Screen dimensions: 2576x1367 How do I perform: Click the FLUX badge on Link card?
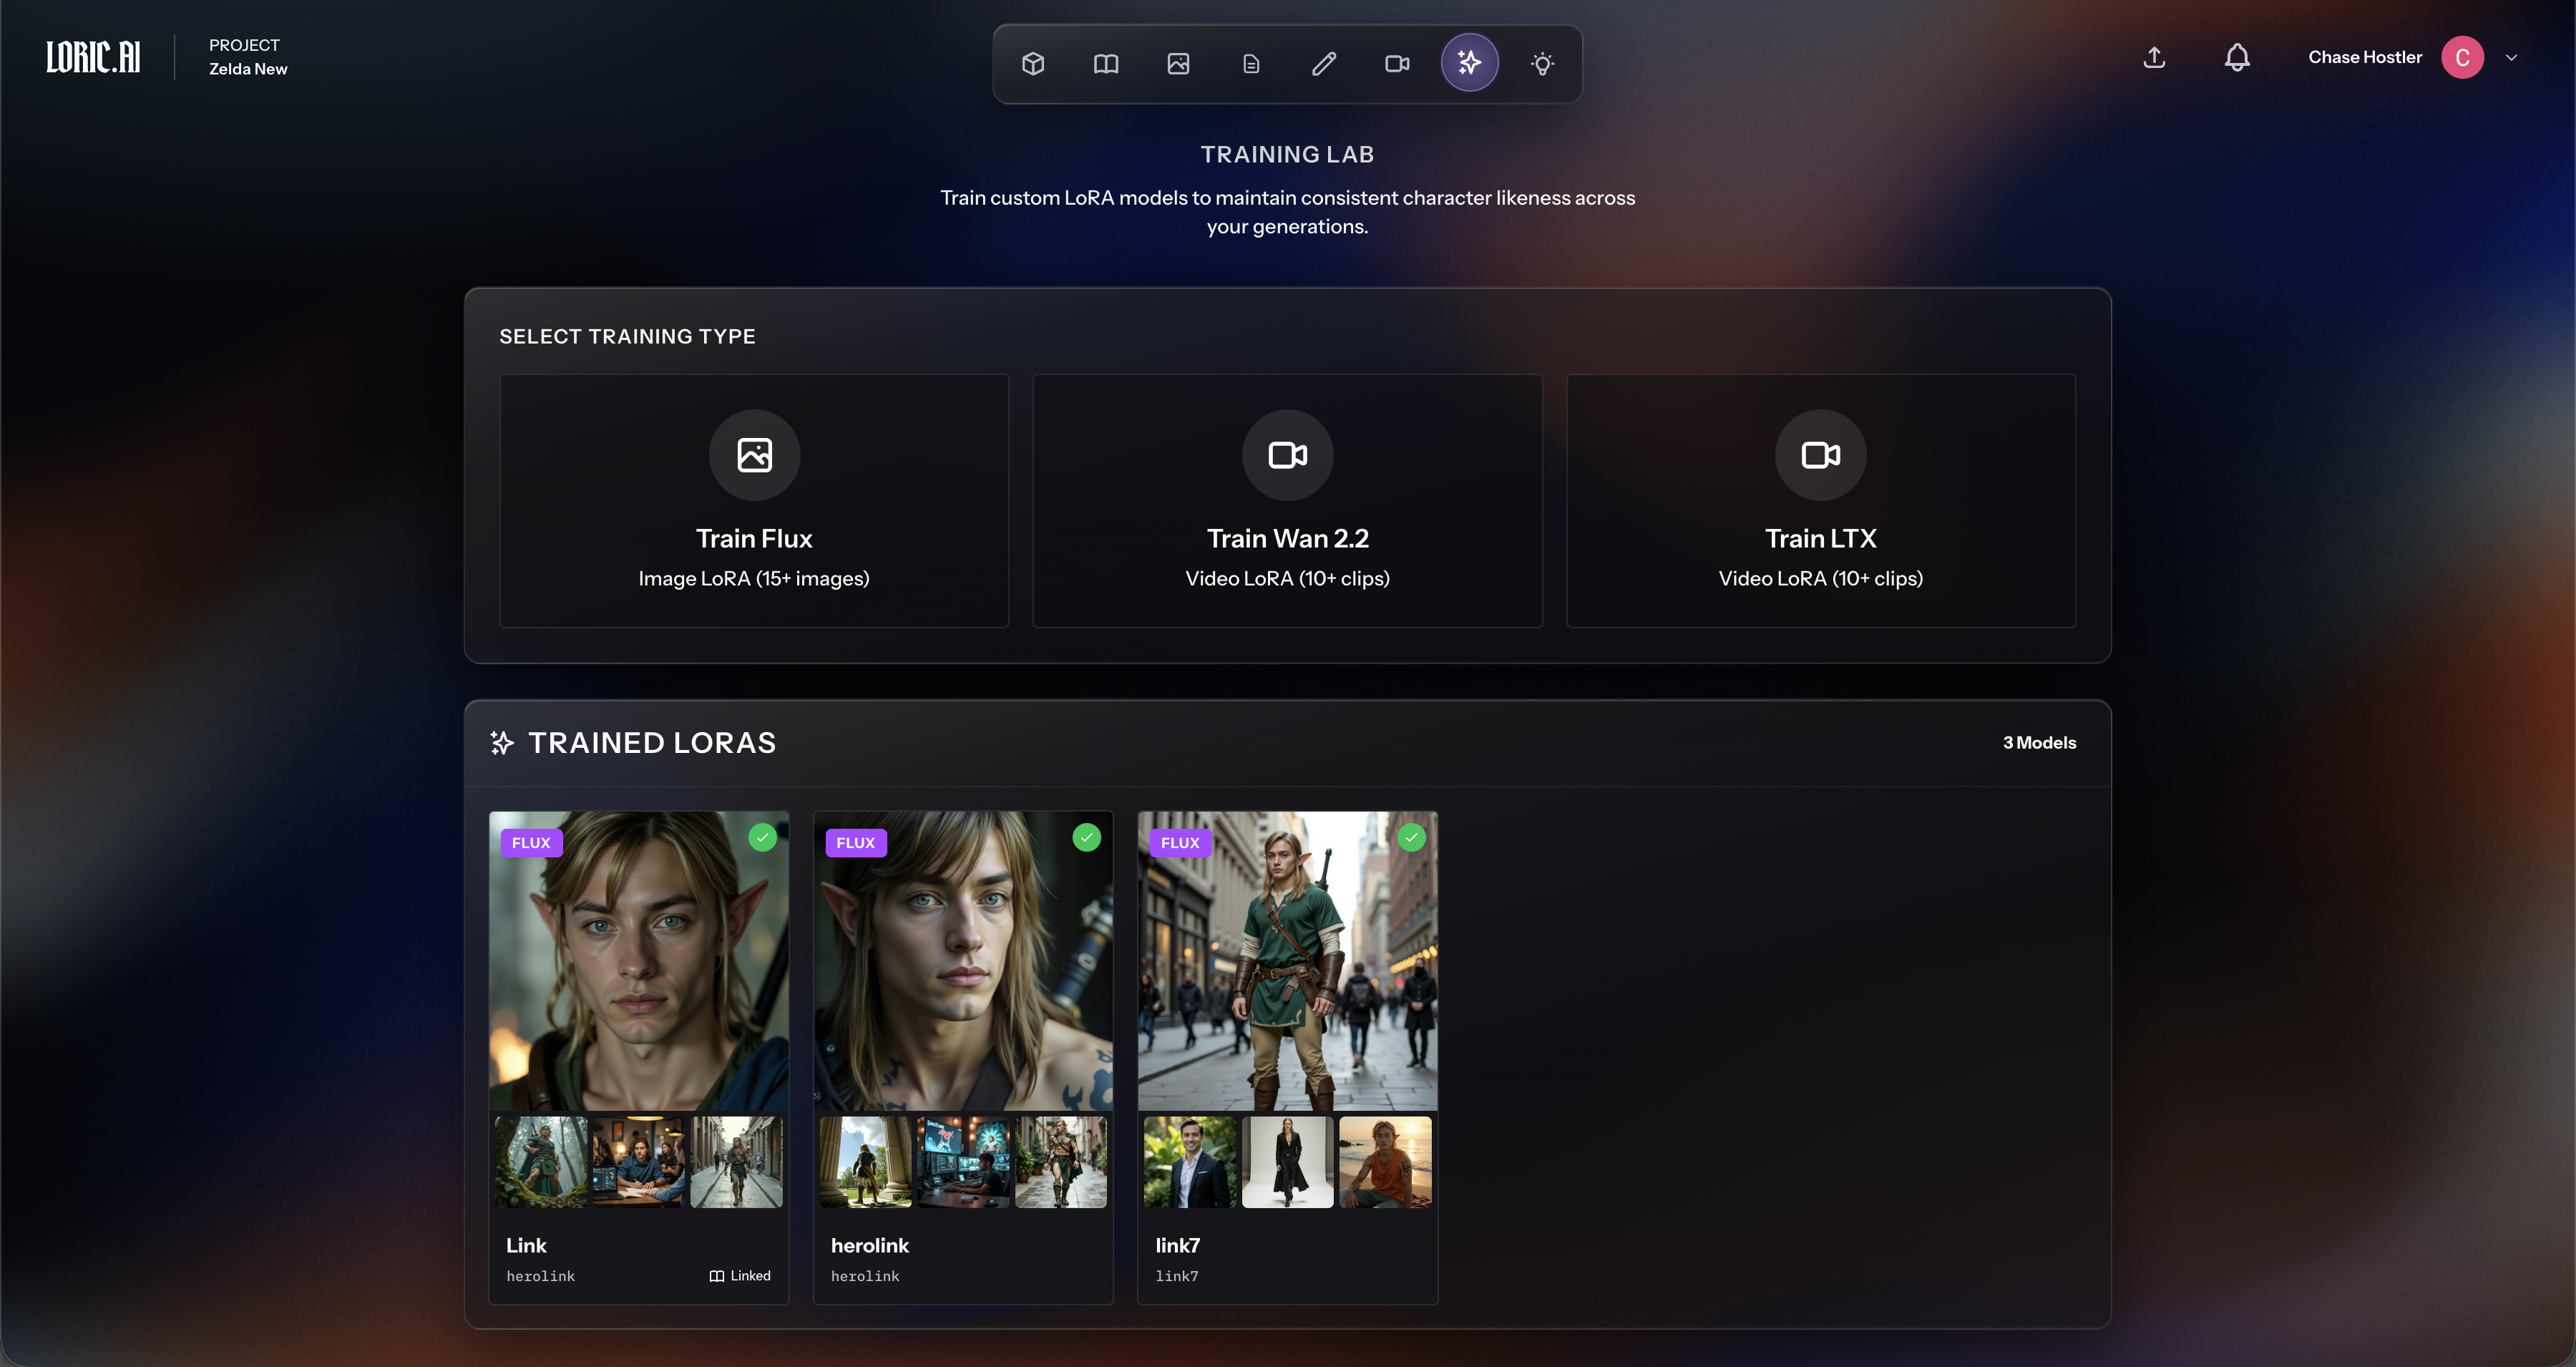click(x=531, y=843)
